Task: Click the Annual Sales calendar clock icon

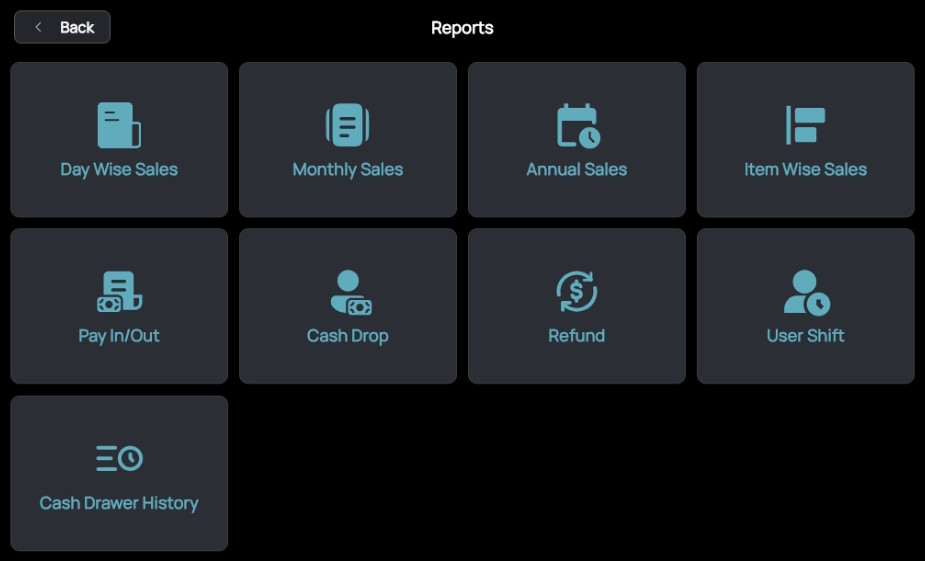Action: tap(579, 126)
